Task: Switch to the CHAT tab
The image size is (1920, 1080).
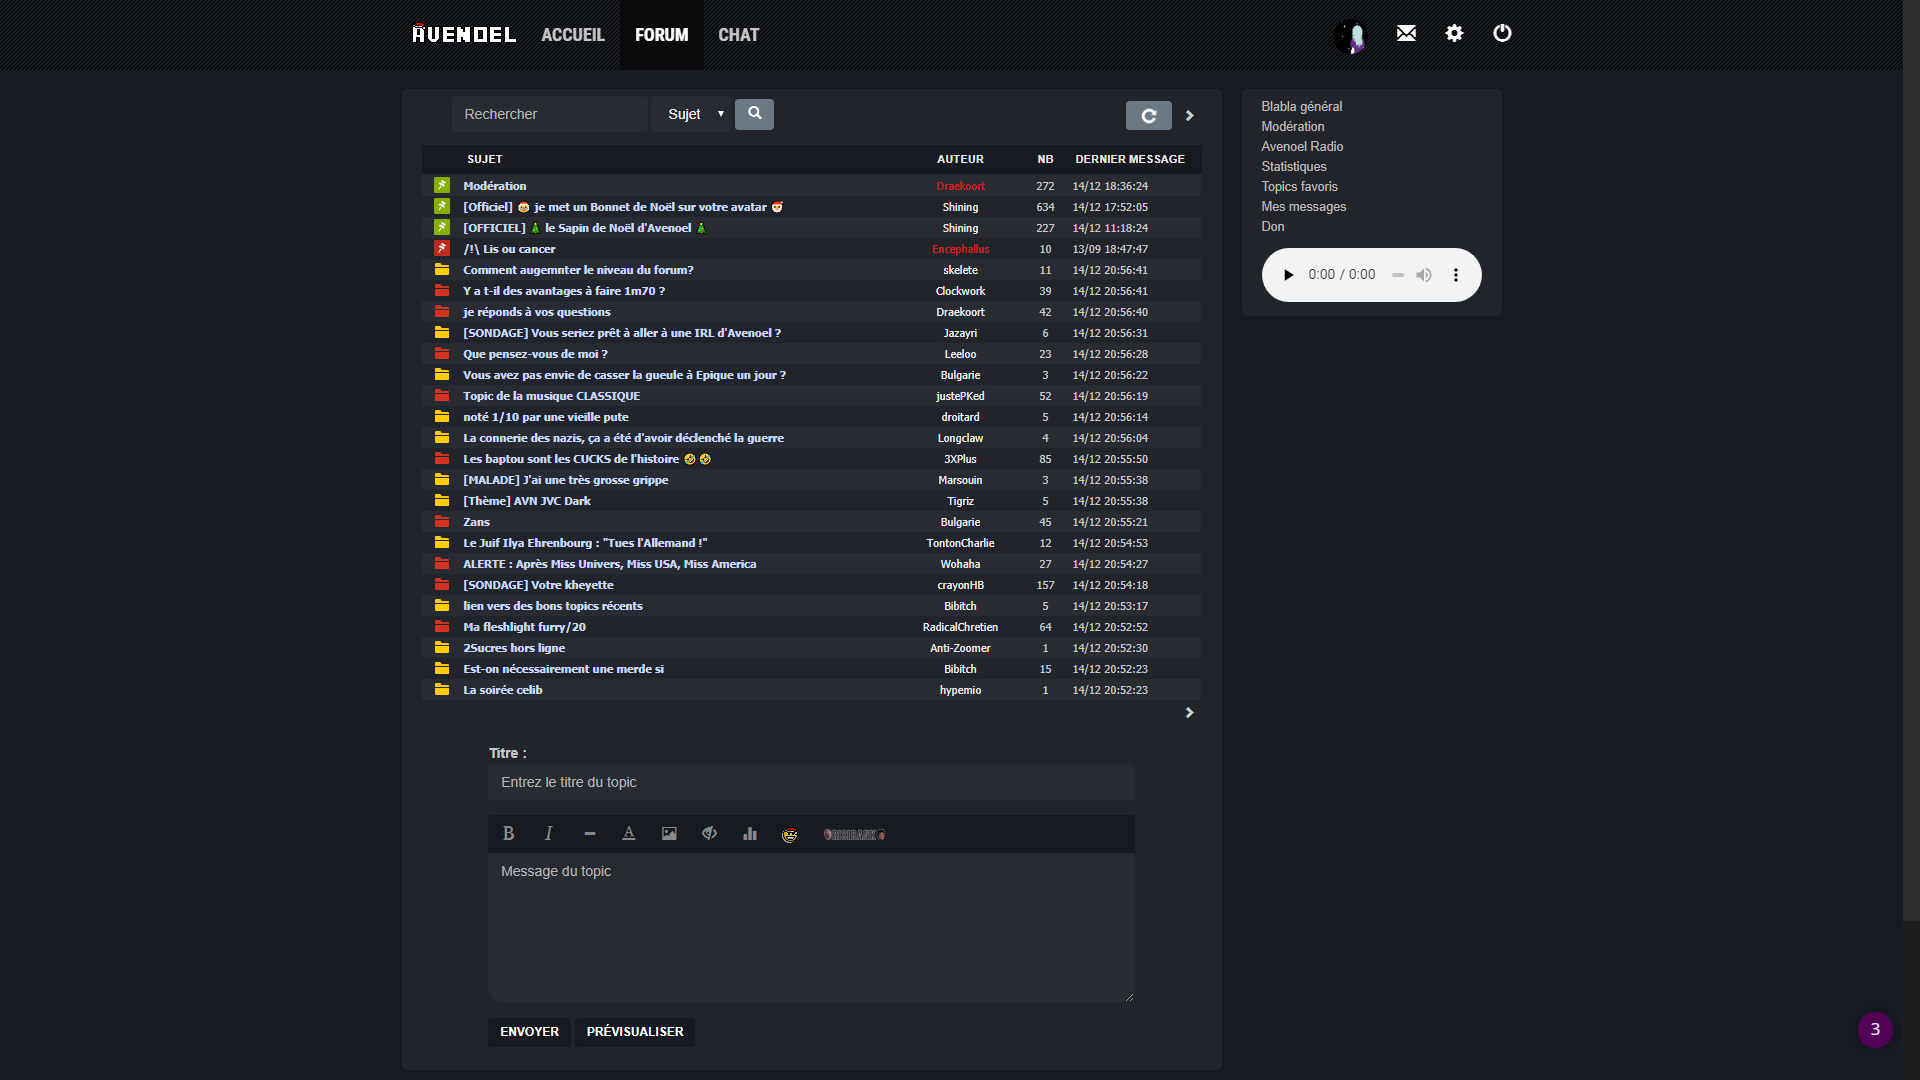Action: tap(738, 35)
